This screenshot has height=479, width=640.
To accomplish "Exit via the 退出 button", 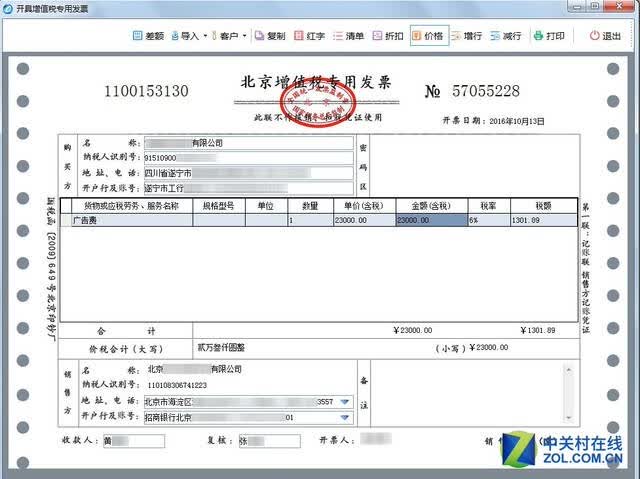I will click(x=605, y=36).
